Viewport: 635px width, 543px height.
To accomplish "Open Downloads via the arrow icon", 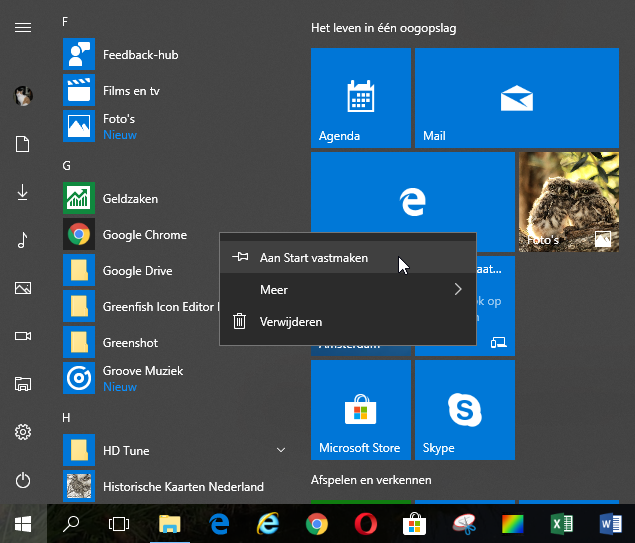I will coord(23,192).
